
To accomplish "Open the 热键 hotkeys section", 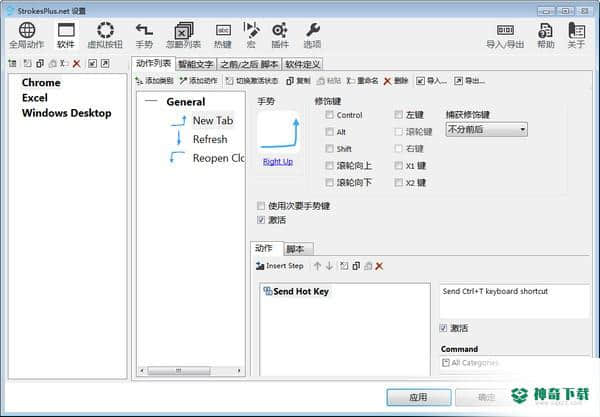I will click(x=223, y=35).
